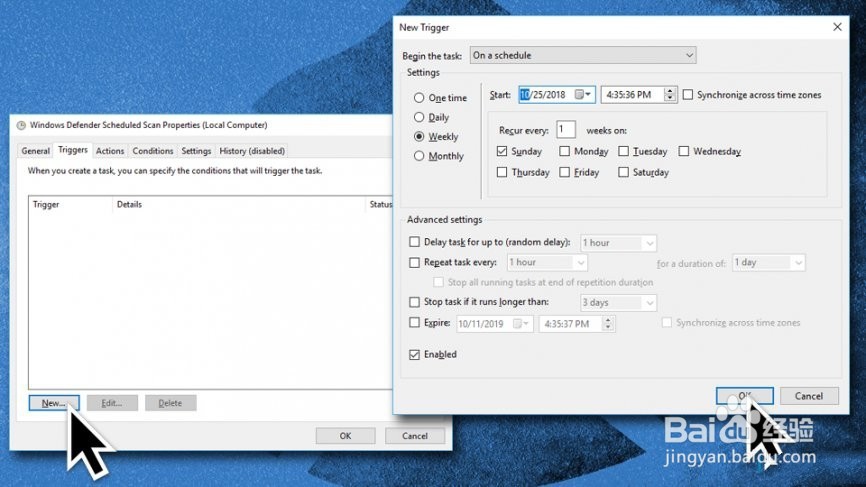Open the random delay 1 hour dropdown
866x487 pixels.
[618, 243]
